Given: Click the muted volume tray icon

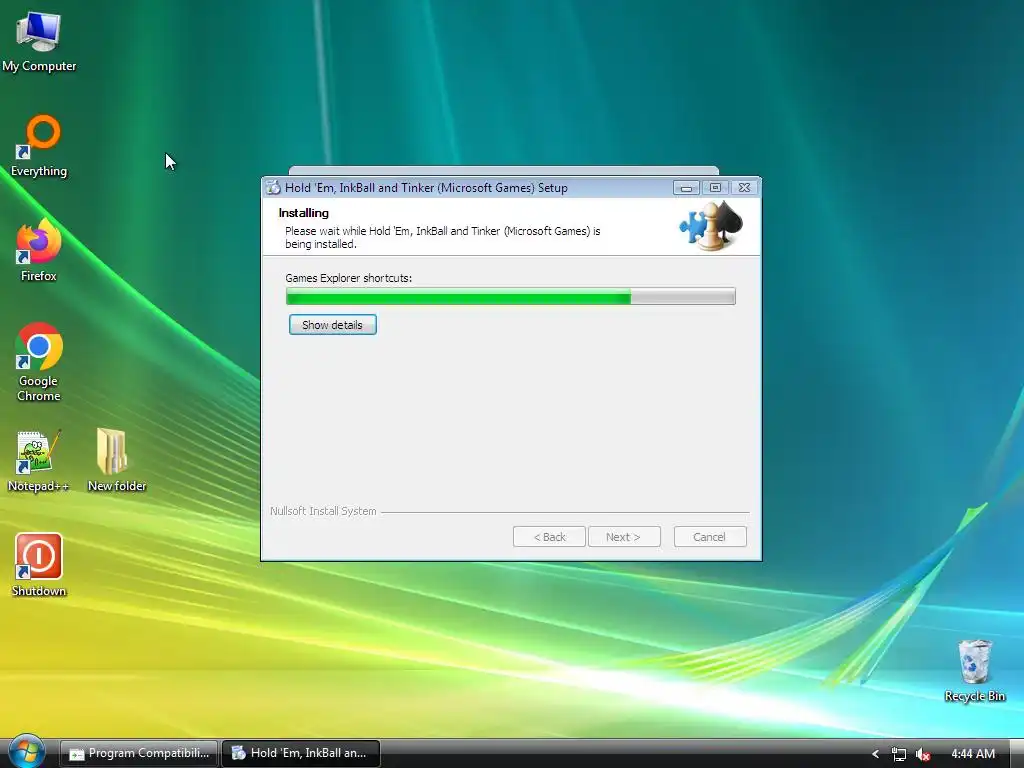Looking at the screenshot, I should point(923,754).
